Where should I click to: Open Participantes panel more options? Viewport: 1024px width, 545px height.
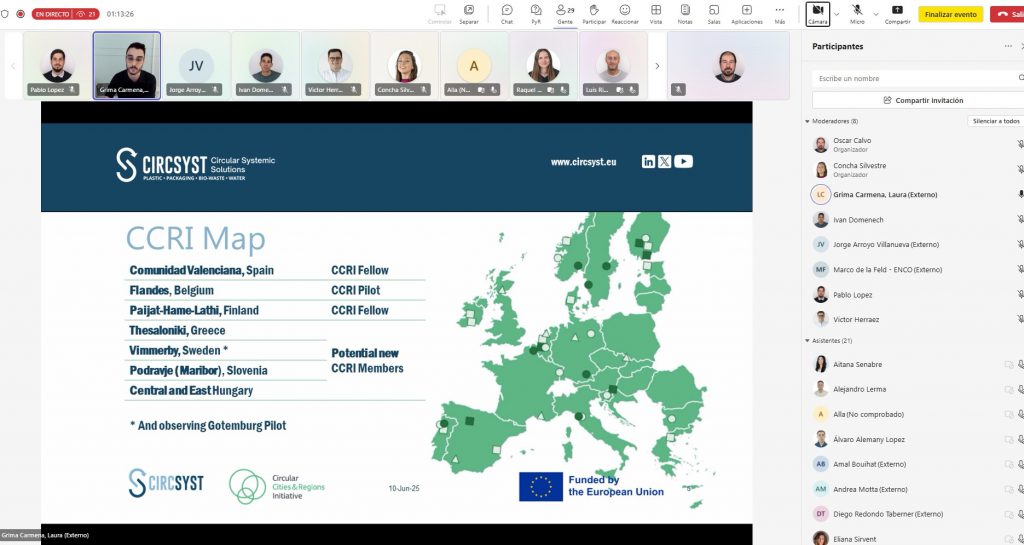click(1008, 46)
